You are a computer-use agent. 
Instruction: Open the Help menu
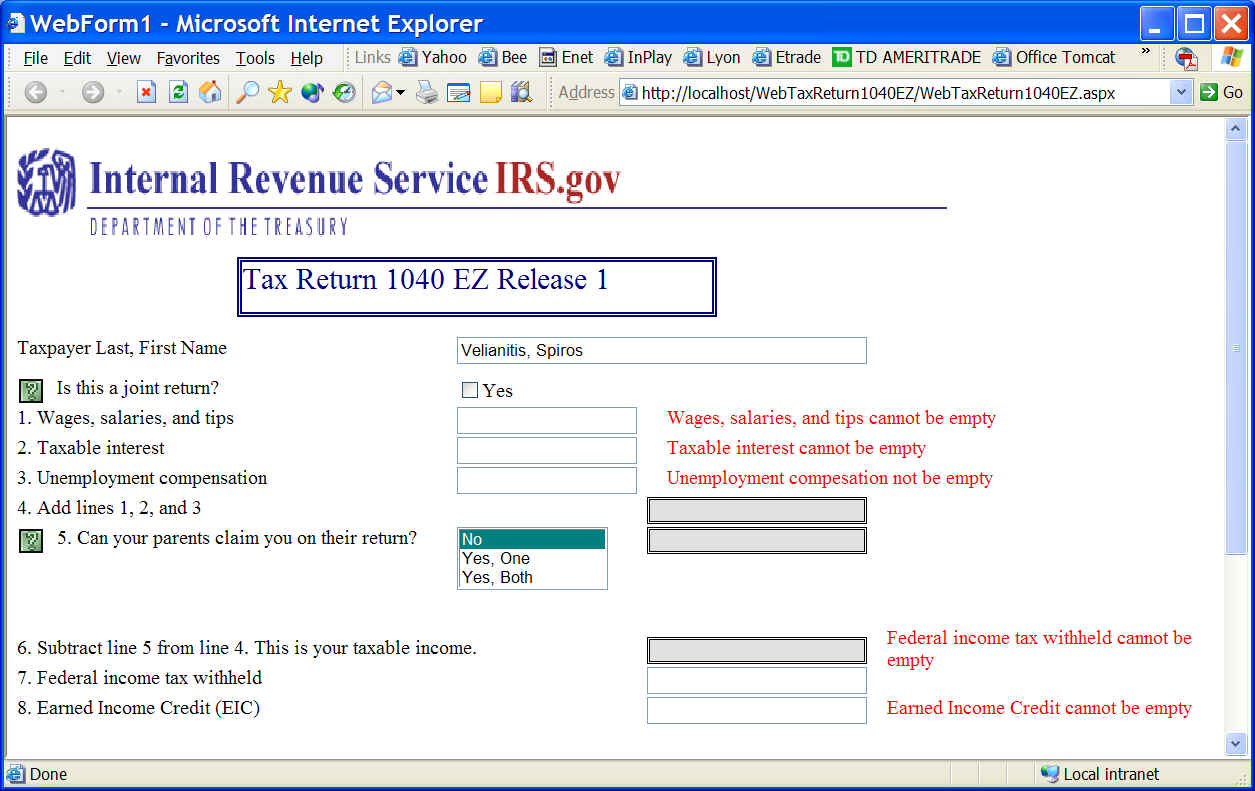tap(307, 58)
